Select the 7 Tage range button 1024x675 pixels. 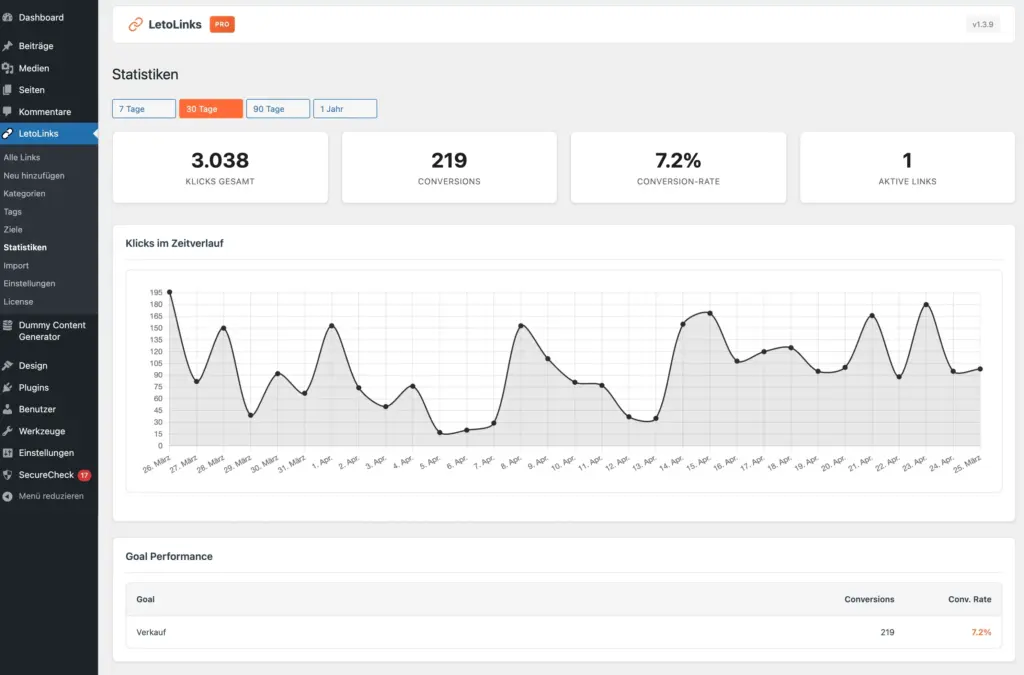point(144,108)
